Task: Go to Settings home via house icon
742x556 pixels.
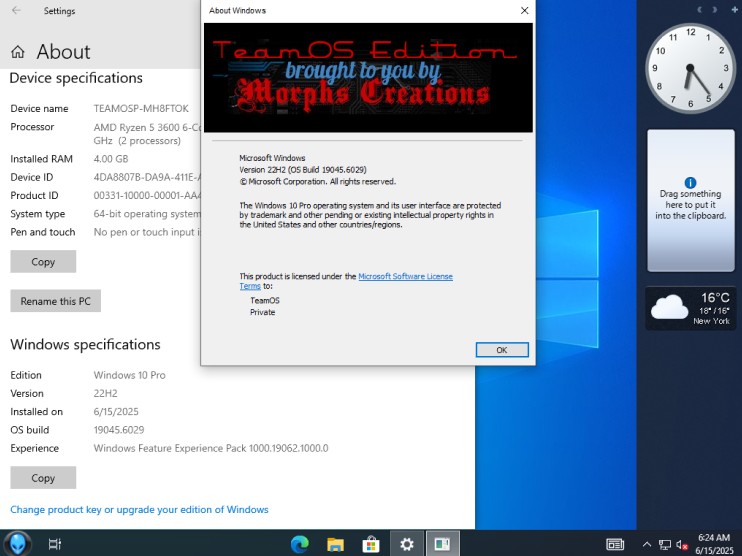Action: tap(18, 52)
